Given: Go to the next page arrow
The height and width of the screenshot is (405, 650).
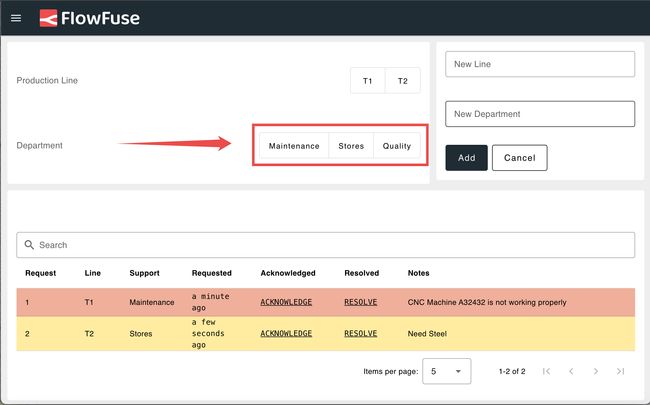Looking at the screenshot, I should (596, 371).
